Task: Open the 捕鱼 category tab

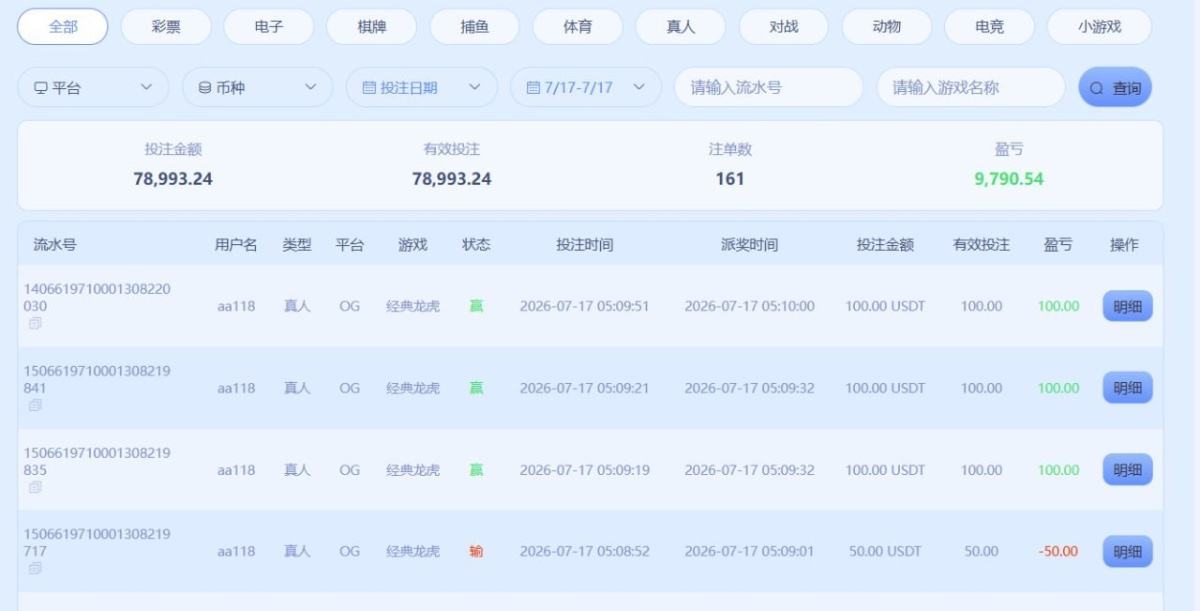Action: [x=475, y=27]
